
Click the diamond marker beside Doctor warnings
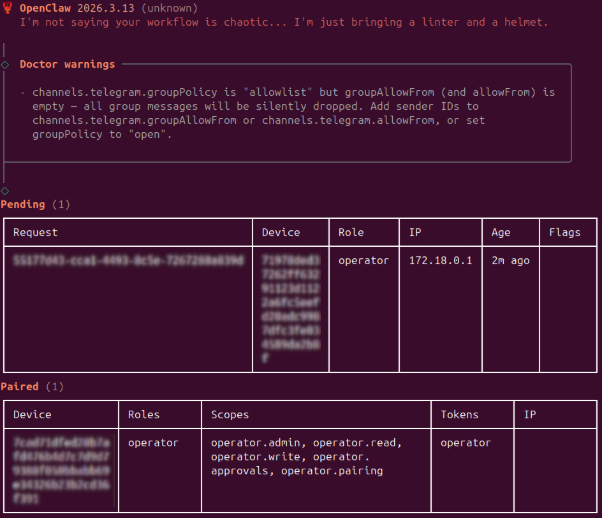click(x=5, y=64)
